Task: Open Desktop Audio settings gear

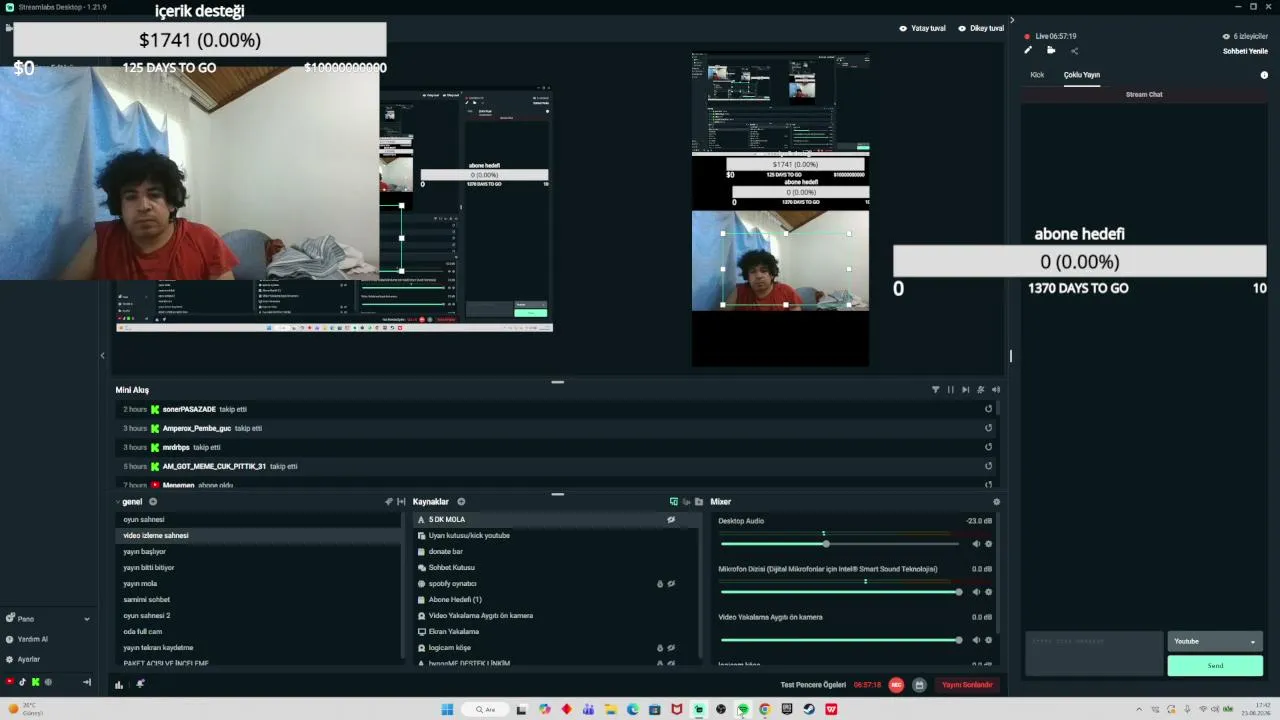Action: pos(989,544)
